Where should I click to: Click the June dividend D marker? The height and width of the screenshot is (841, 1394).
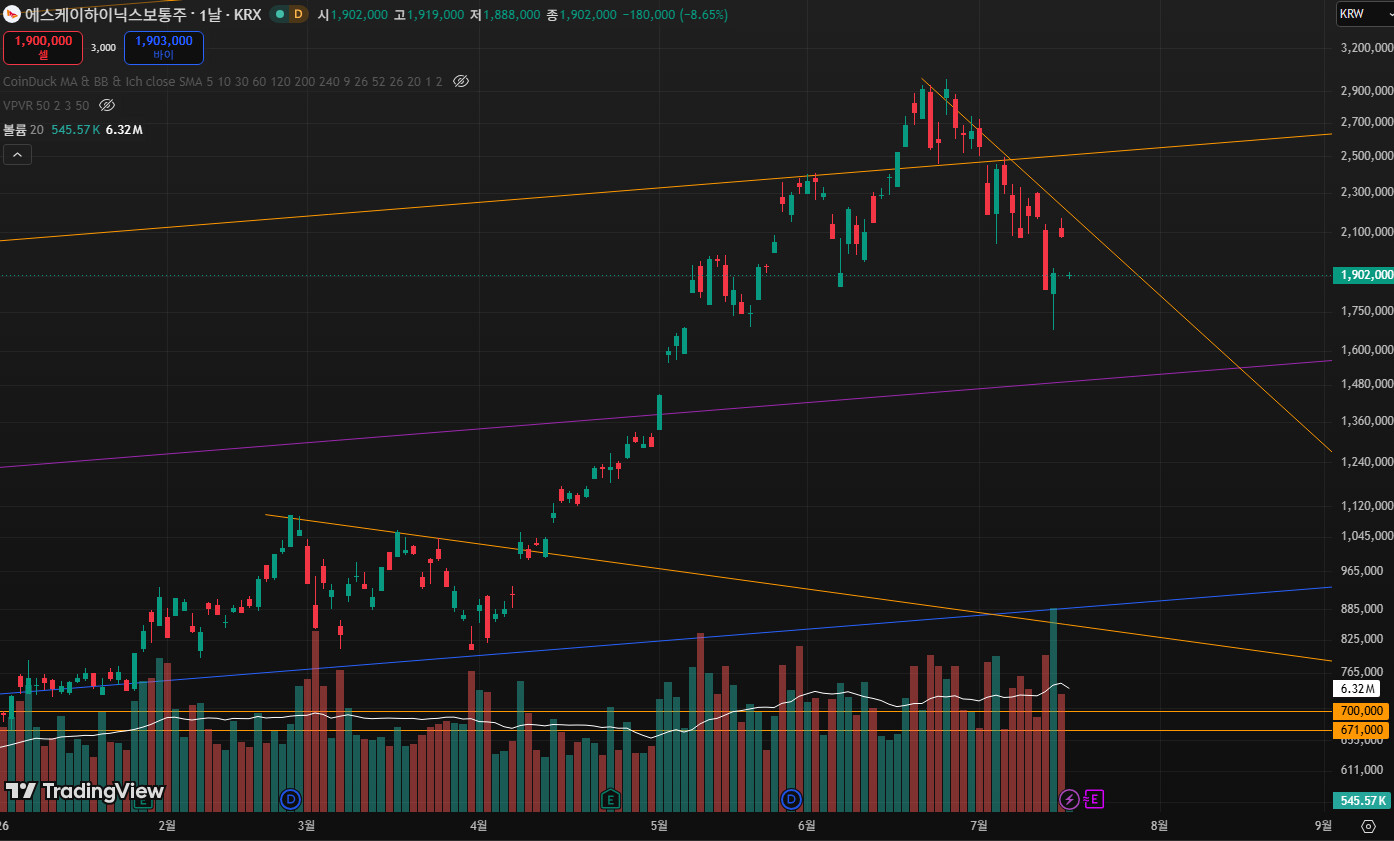(792, 798)
